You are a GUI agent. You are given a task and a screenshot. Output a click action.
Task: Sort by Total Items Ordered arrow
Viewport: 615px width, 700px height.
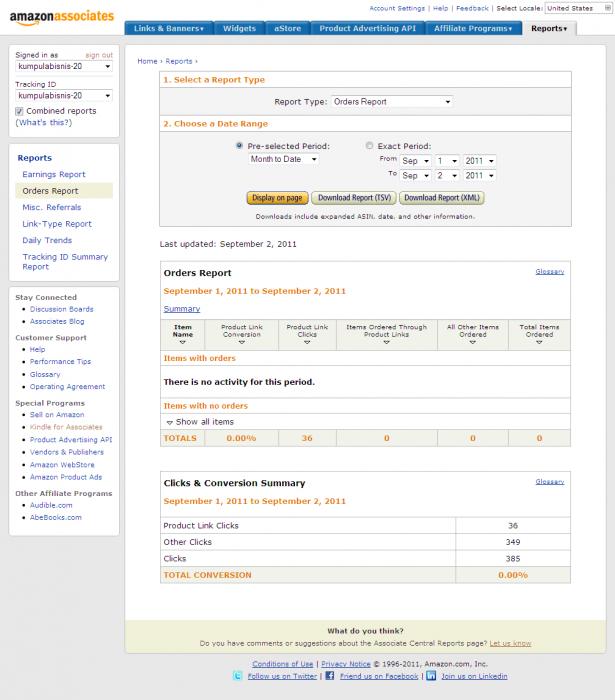(539, 342)
